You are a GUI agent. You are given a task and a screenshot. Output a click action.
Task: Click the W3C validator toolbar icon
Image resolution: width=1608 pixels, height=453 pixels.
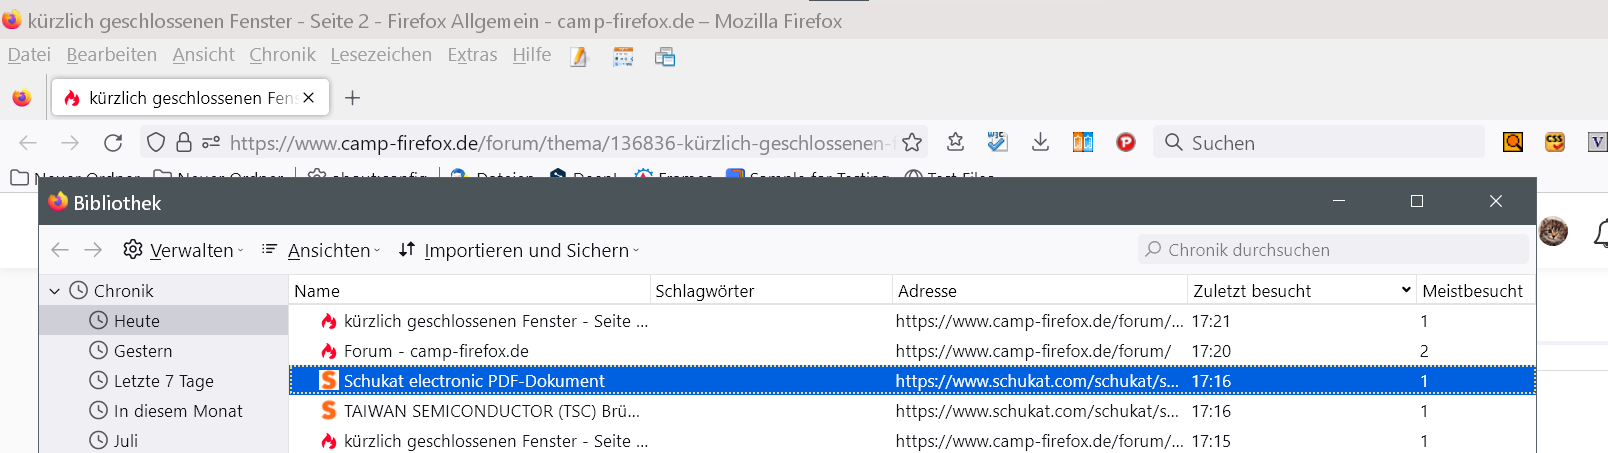(997, 143)
